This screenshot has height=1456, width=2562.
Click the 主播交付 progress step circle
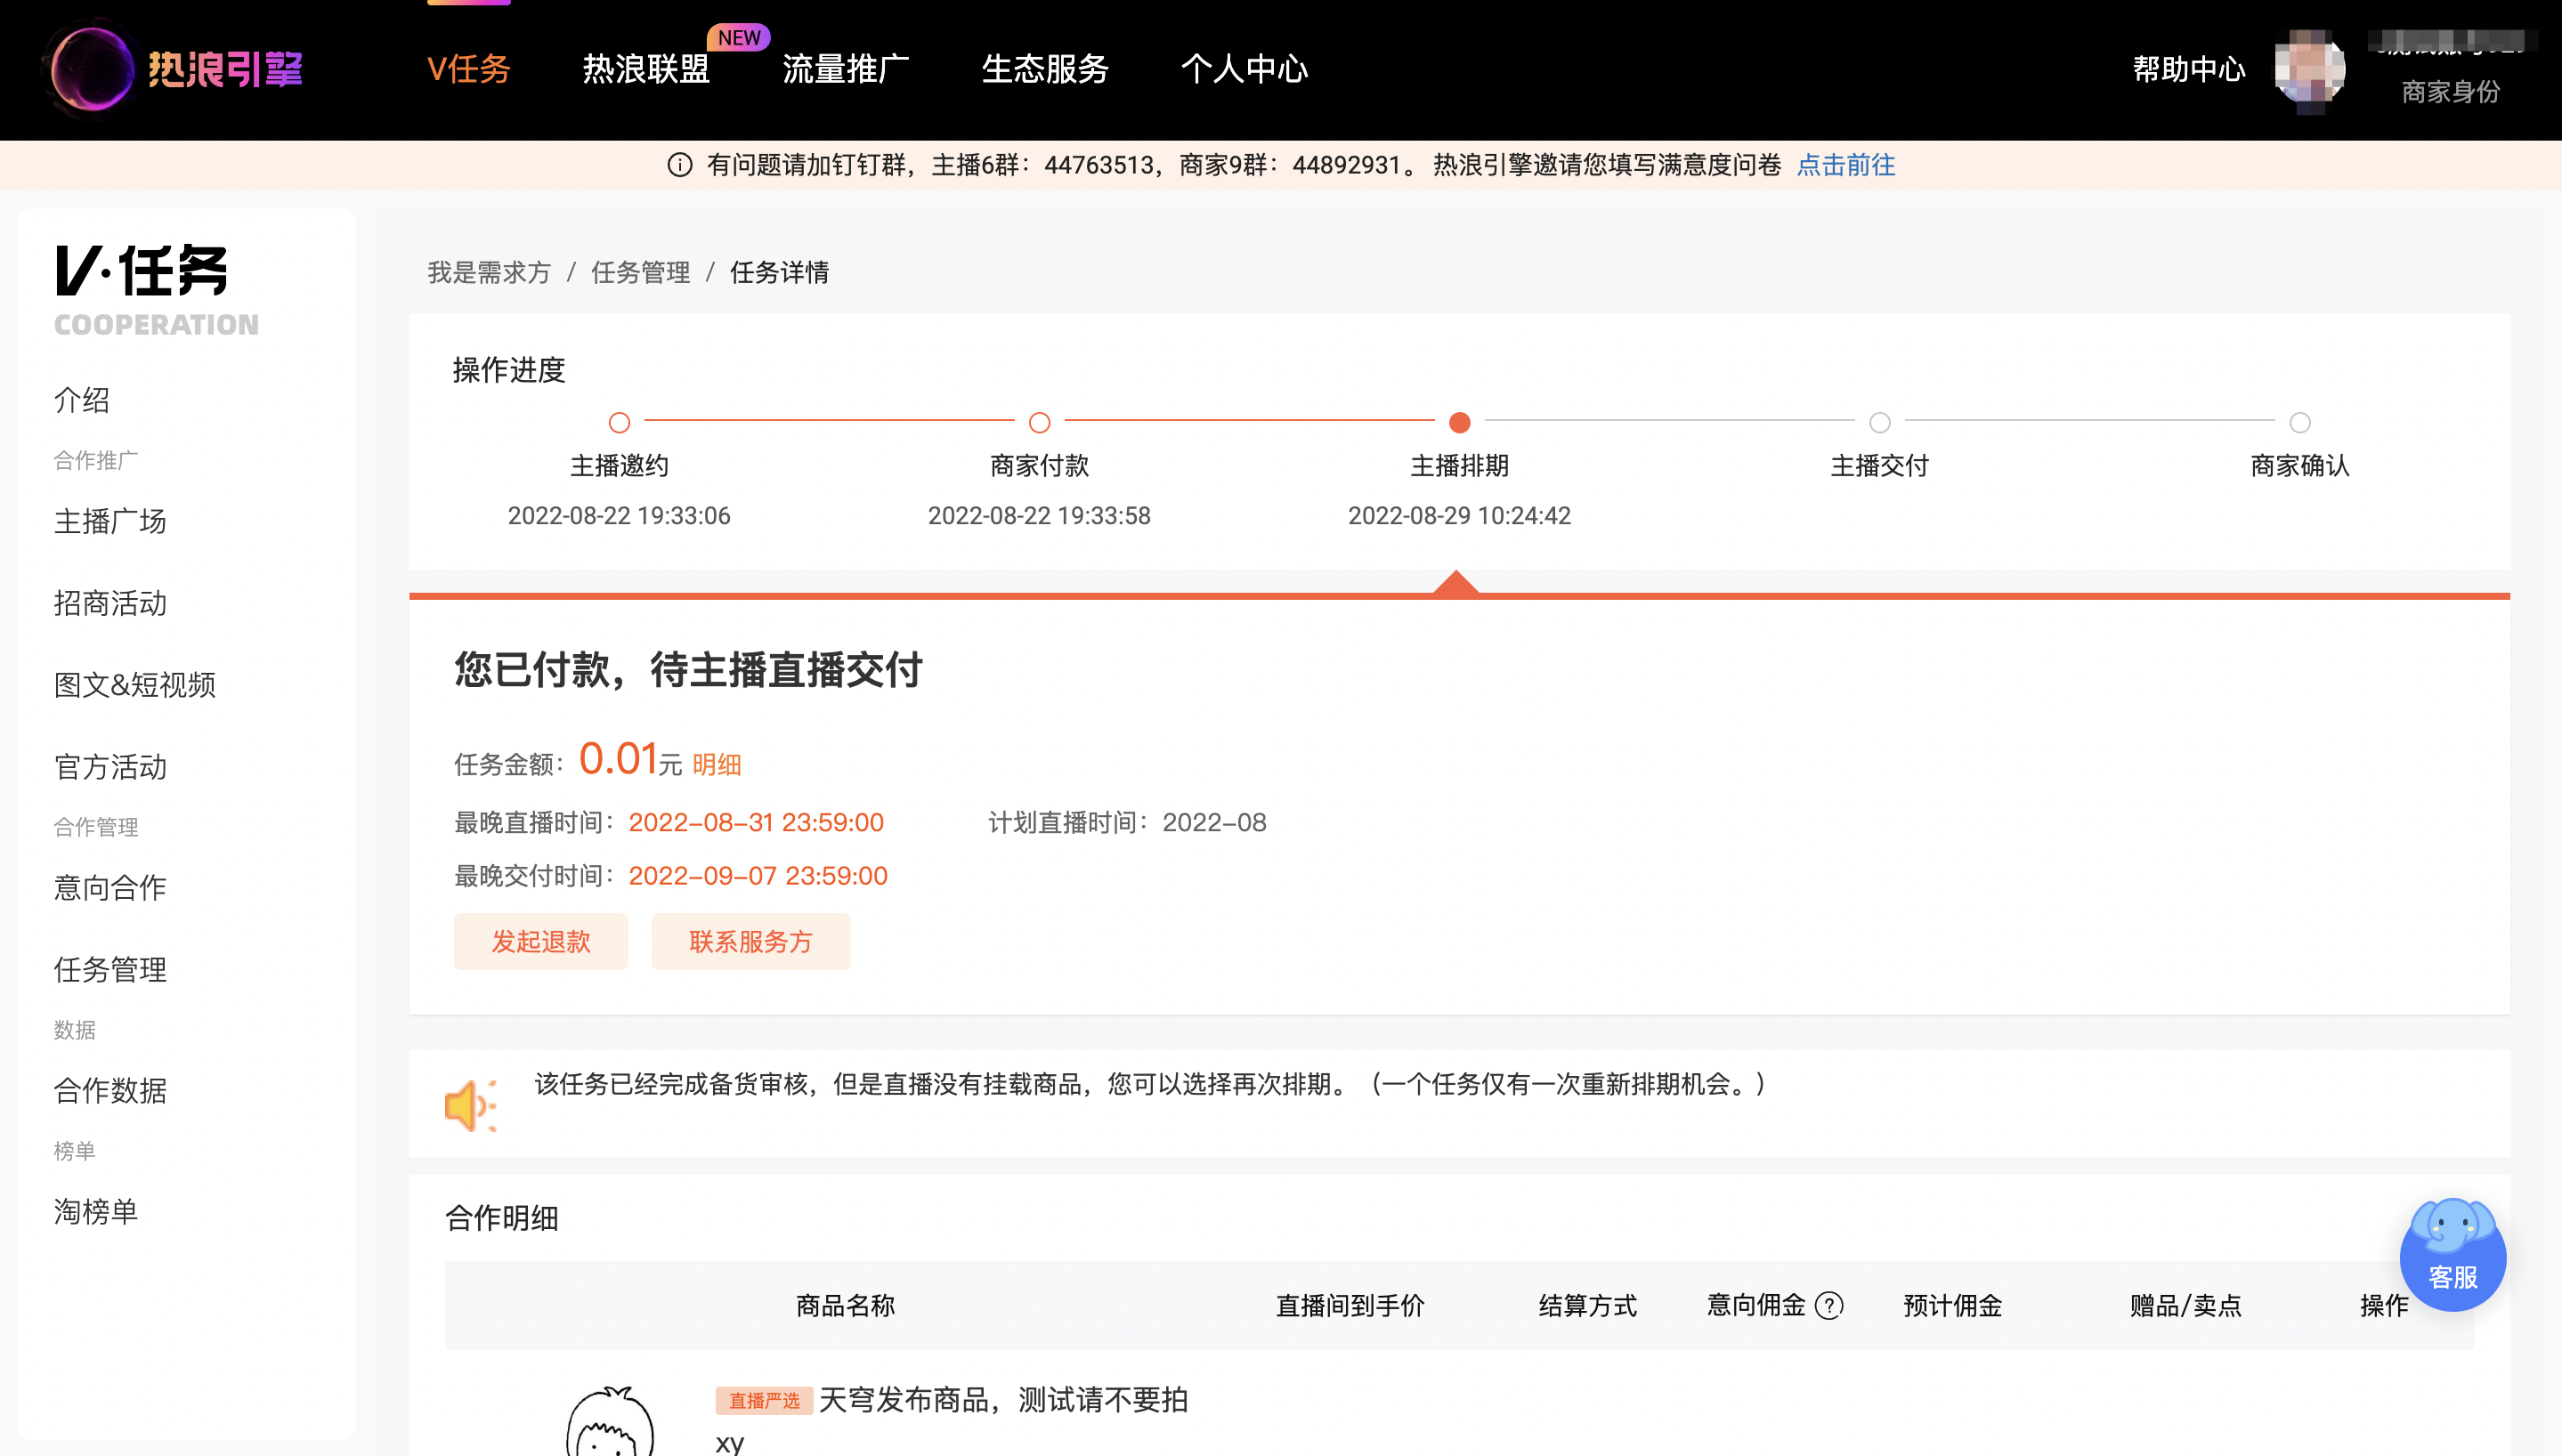pyautogui.click(x=1879, y=422)
